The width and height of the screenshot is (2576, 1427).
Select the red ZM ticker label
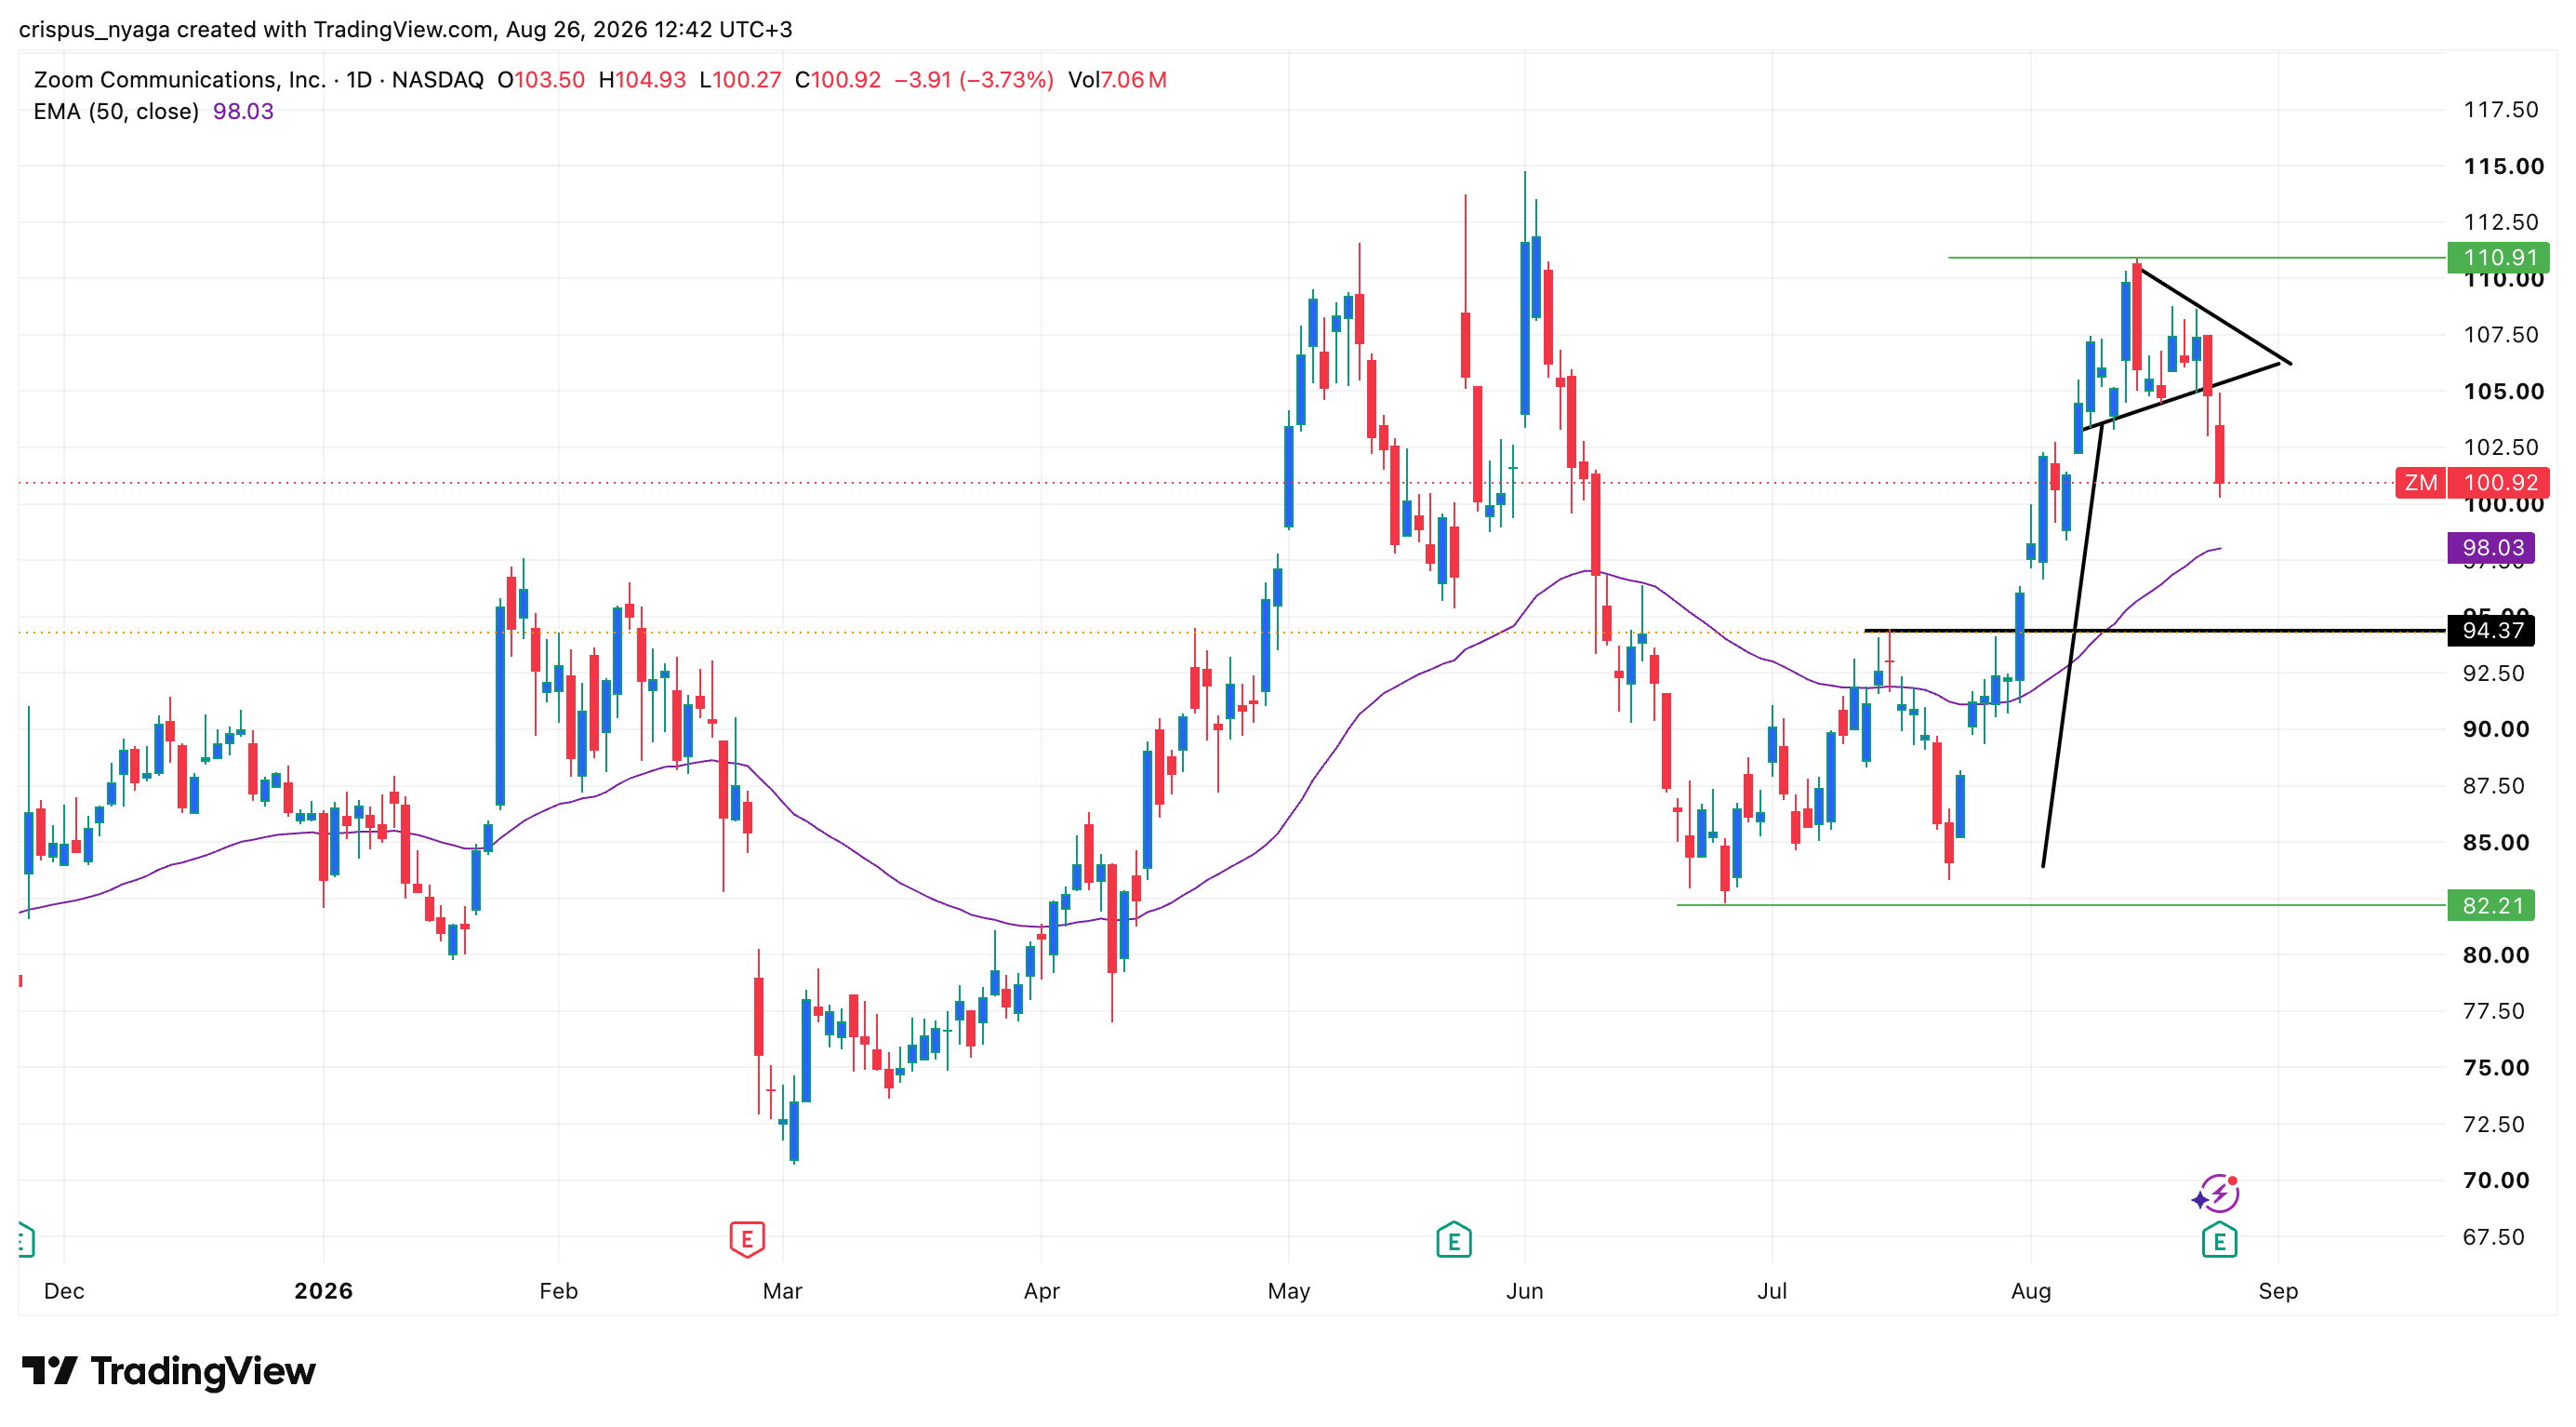pyautogui.click(x=2420, y=483)
